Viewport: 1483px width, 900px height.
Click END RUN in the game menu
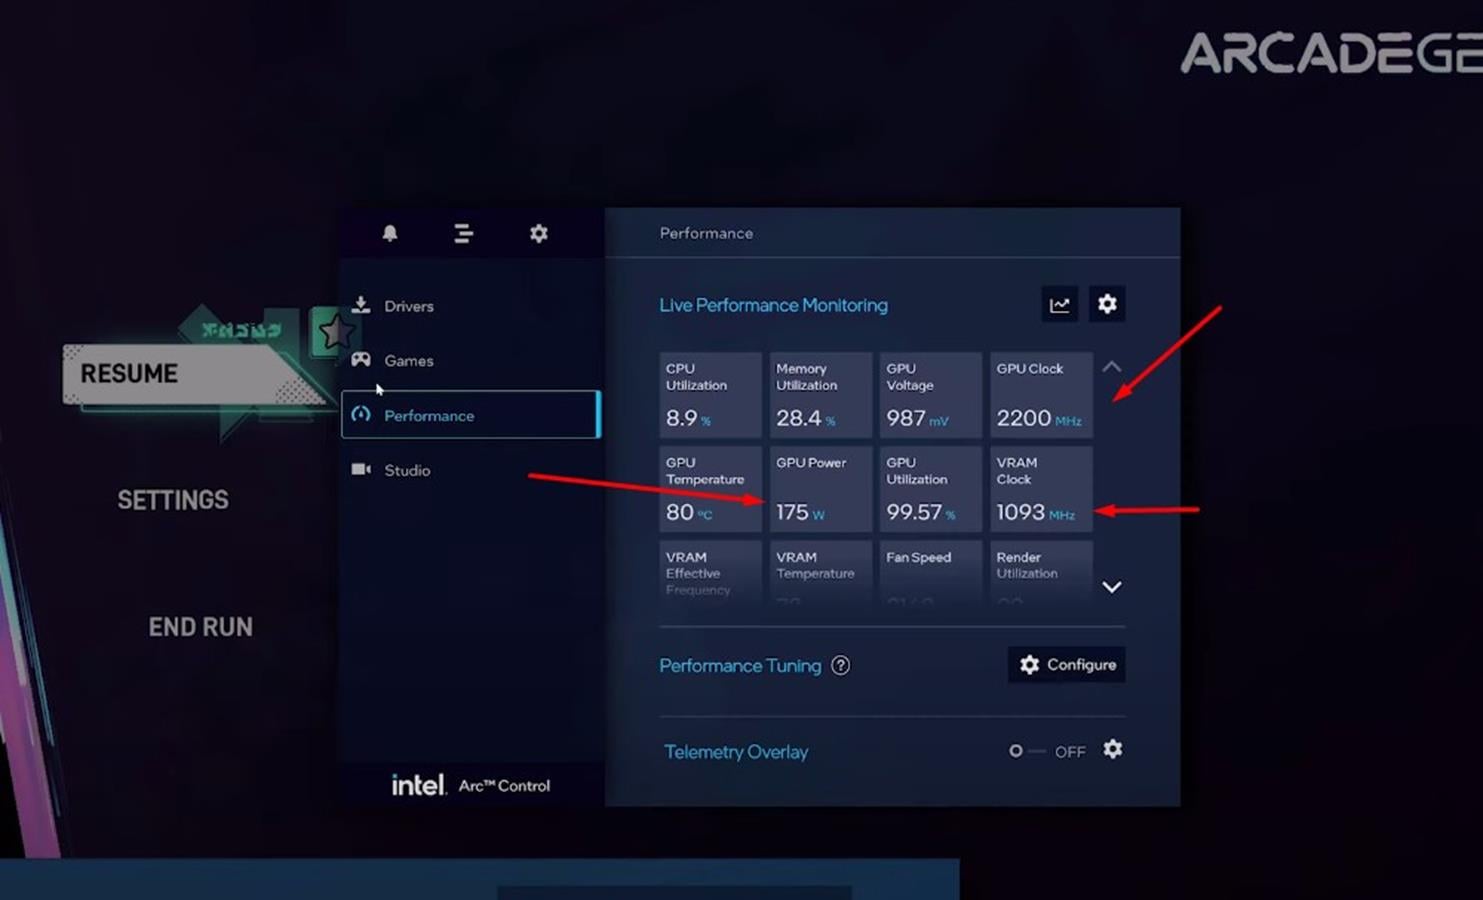(200, 627)
